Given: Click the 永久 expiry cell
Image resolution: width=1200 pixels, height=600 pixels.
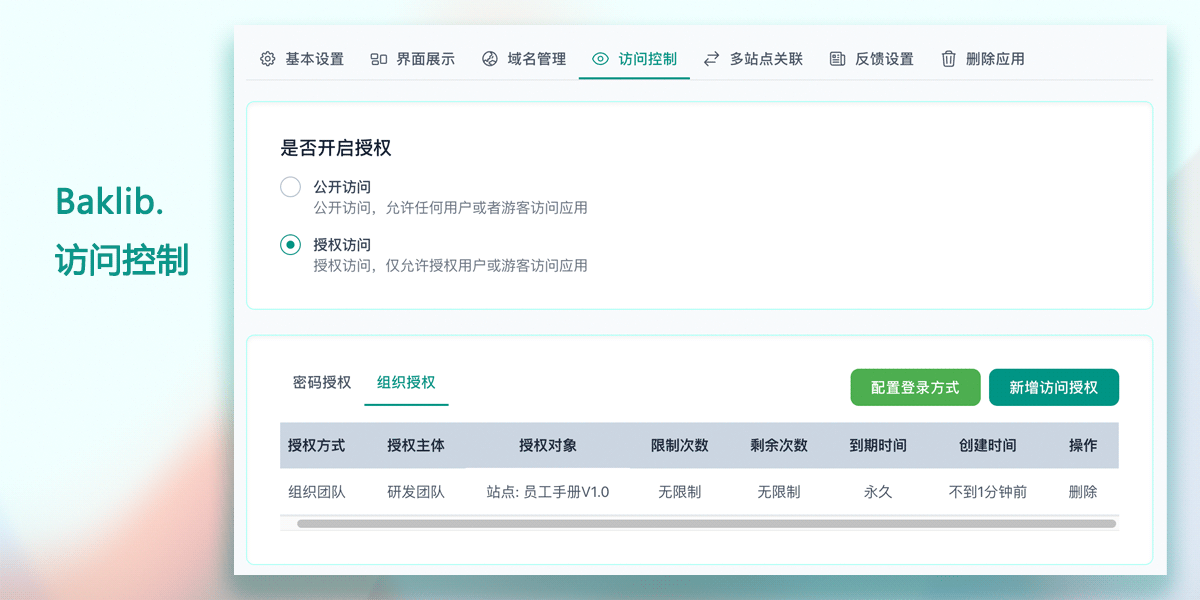Looking at the screenshot, I should [878, 492].
